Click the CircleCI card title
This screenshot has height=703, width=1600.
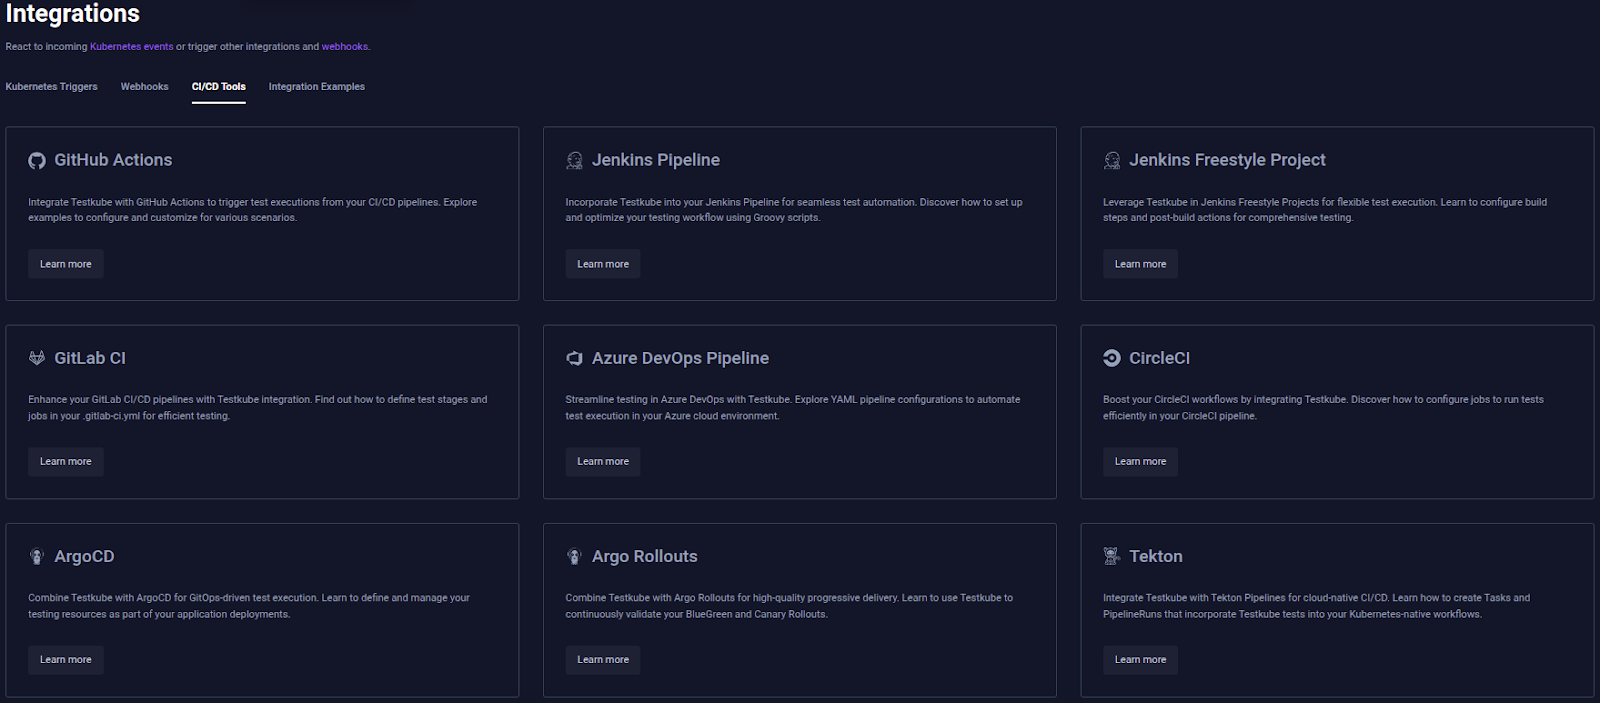pyautogui.click(x=1159, y=358)
